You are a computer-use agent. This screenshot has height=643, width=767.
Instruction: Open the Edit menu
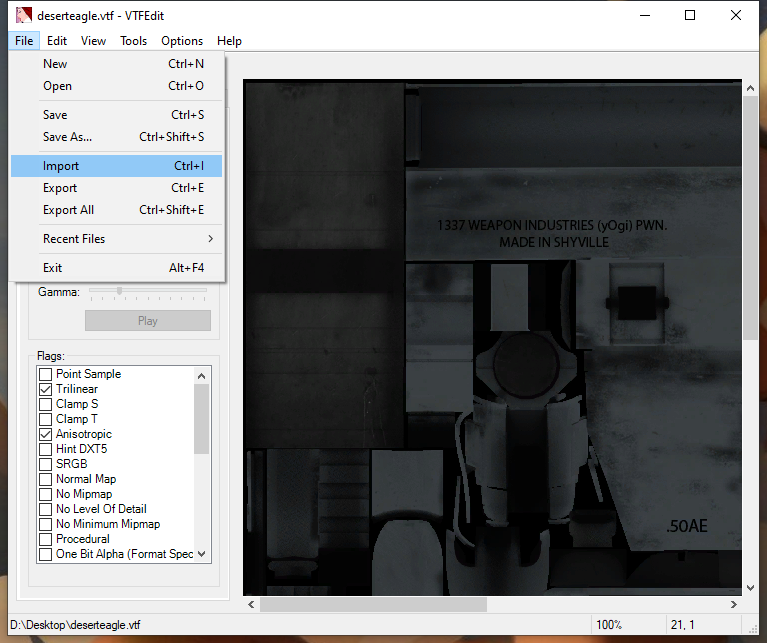coord(57,41)
